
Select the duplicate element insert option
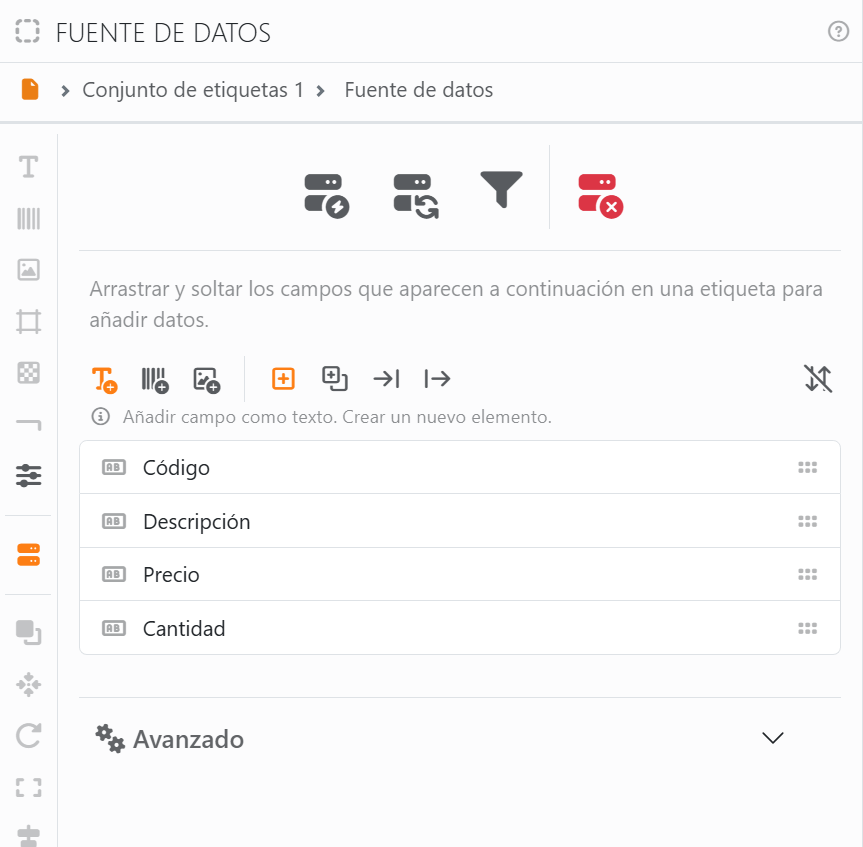pos(335,379)
